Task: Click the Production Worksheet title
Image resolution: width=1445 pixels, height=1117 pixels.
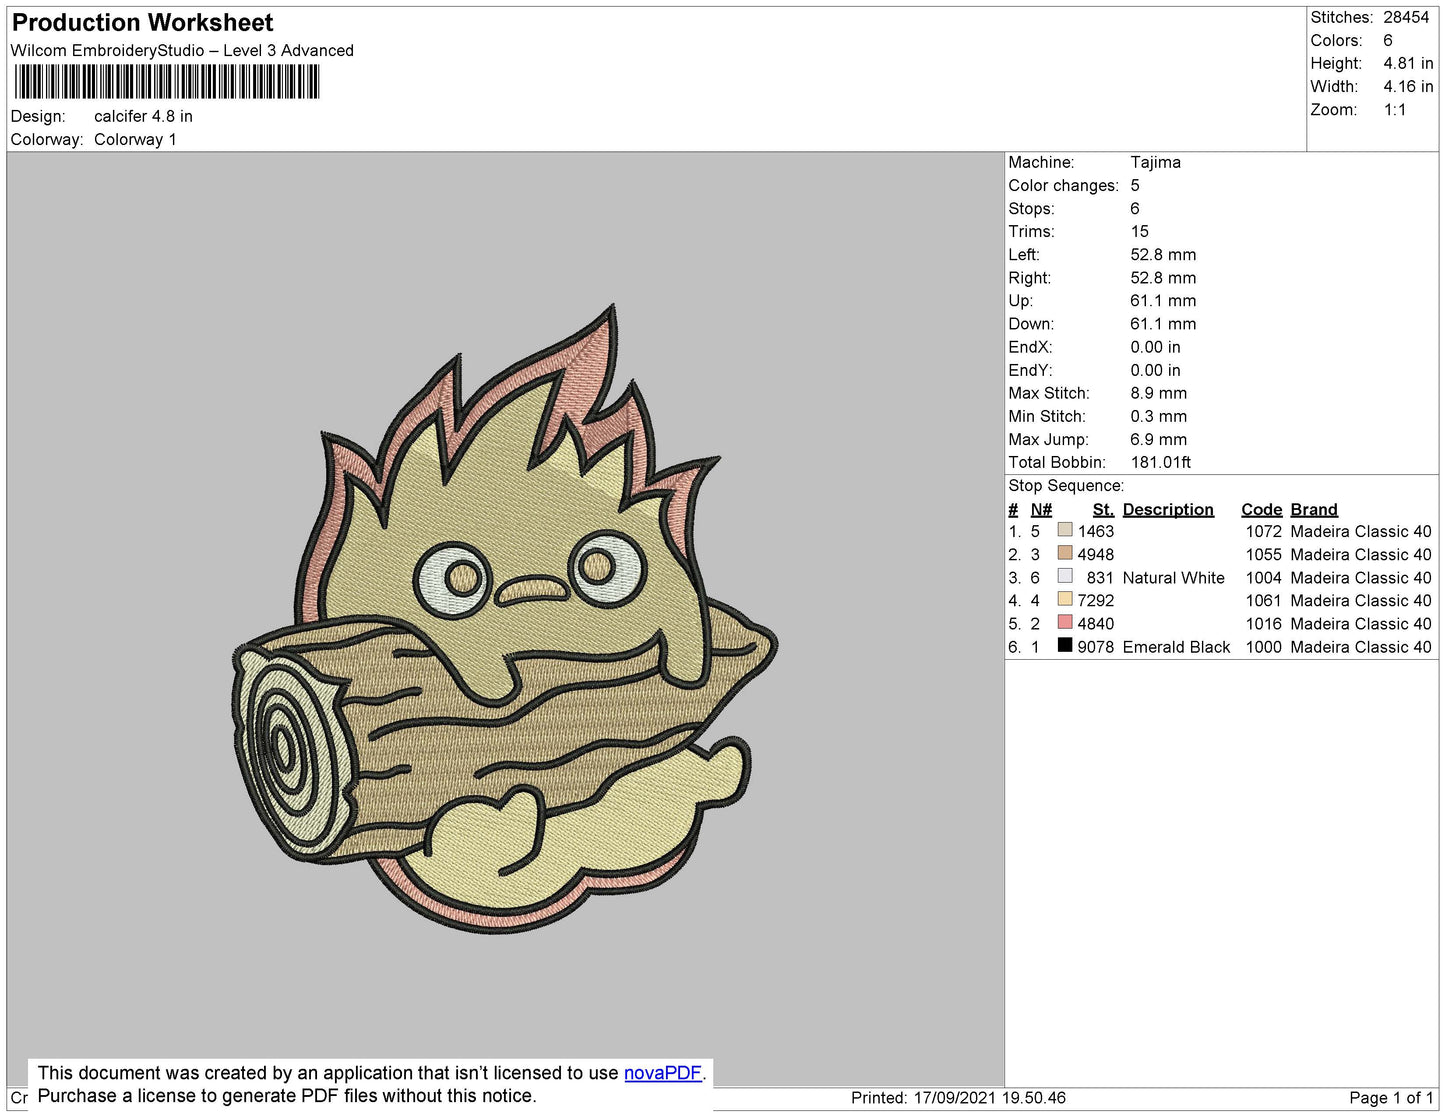Action: pos(143,23)
